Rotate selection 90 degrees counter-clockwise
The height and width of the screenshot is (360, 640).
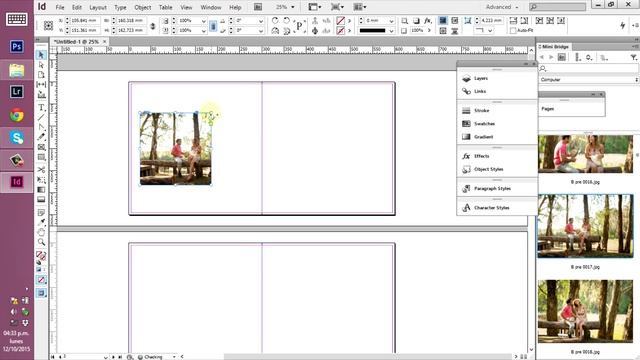(287, 20)
